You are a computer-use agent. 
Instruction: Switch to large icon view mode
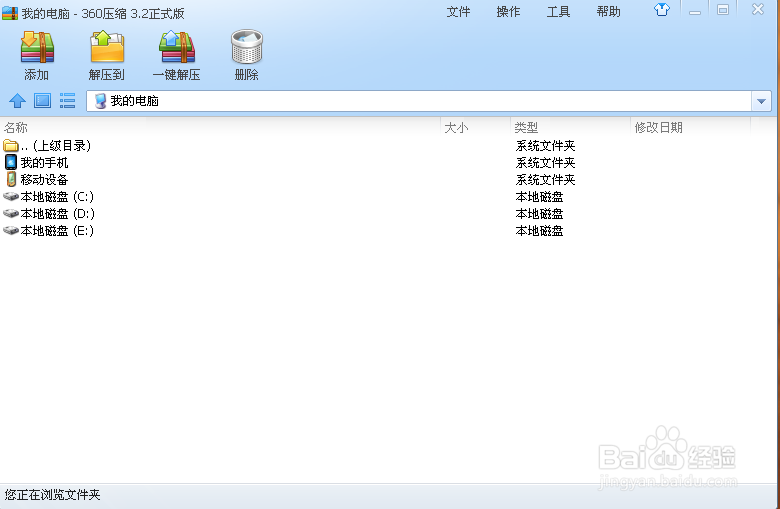pyautogui.click(x=43, y=101)
